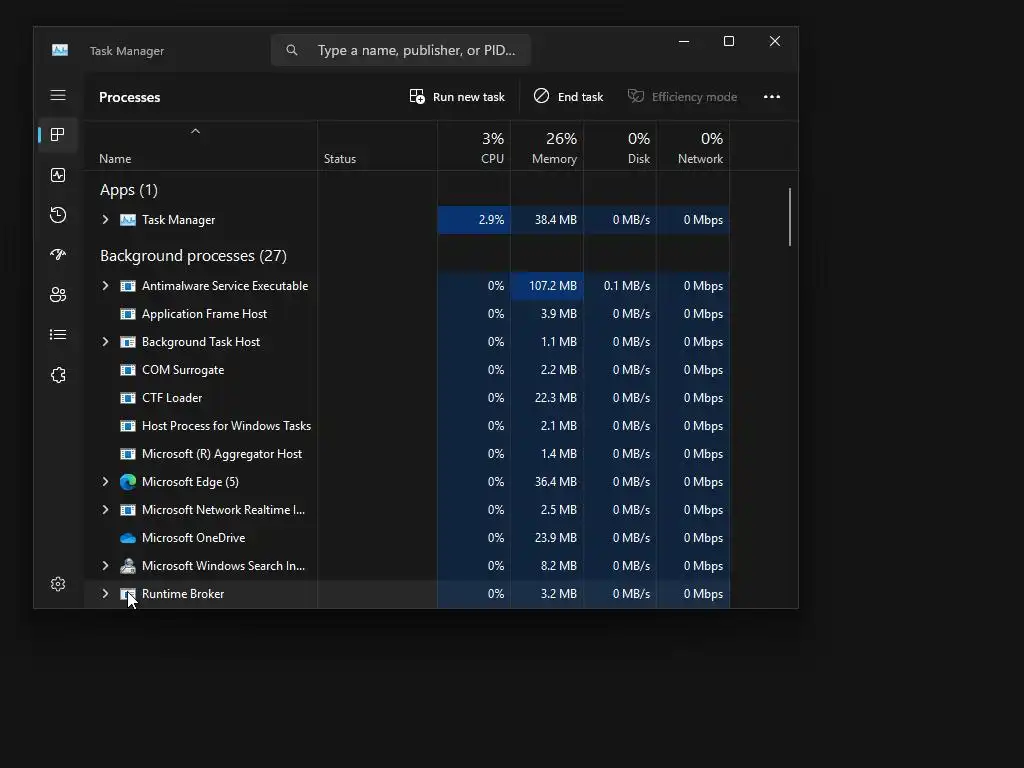Click the search magnifier icon
The height and width of the screenshot is (768, 1024).
point(292,50)
